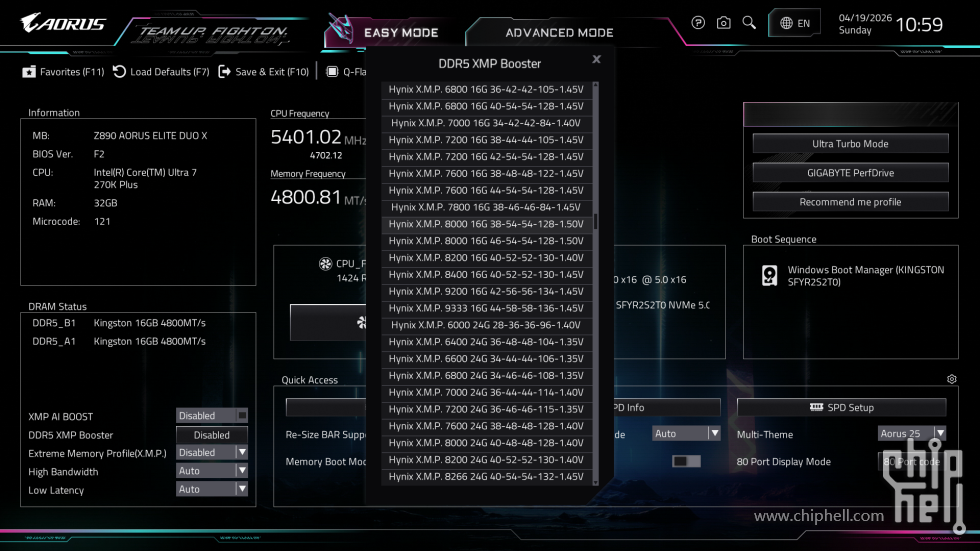Select Hynix X.M.P. 6000 24G 28-36-36-96-1.40V
Viewport: 980px width, 551px height.
point(486,325)
